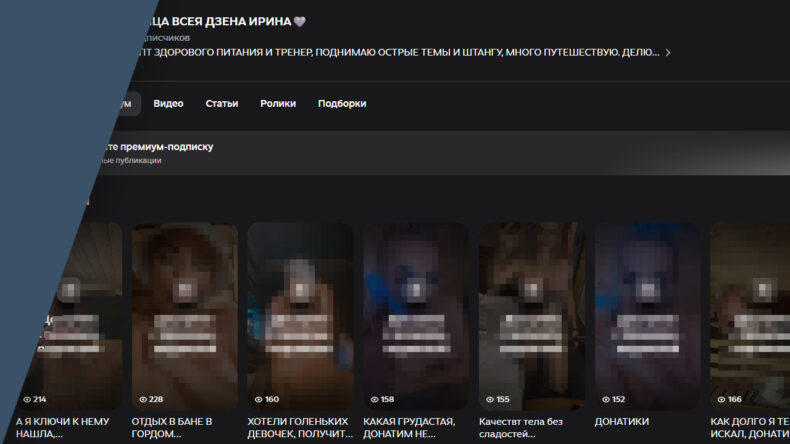Open the Статьи tab
Viewport: 790px width, 444px height.
click(221, 103)
